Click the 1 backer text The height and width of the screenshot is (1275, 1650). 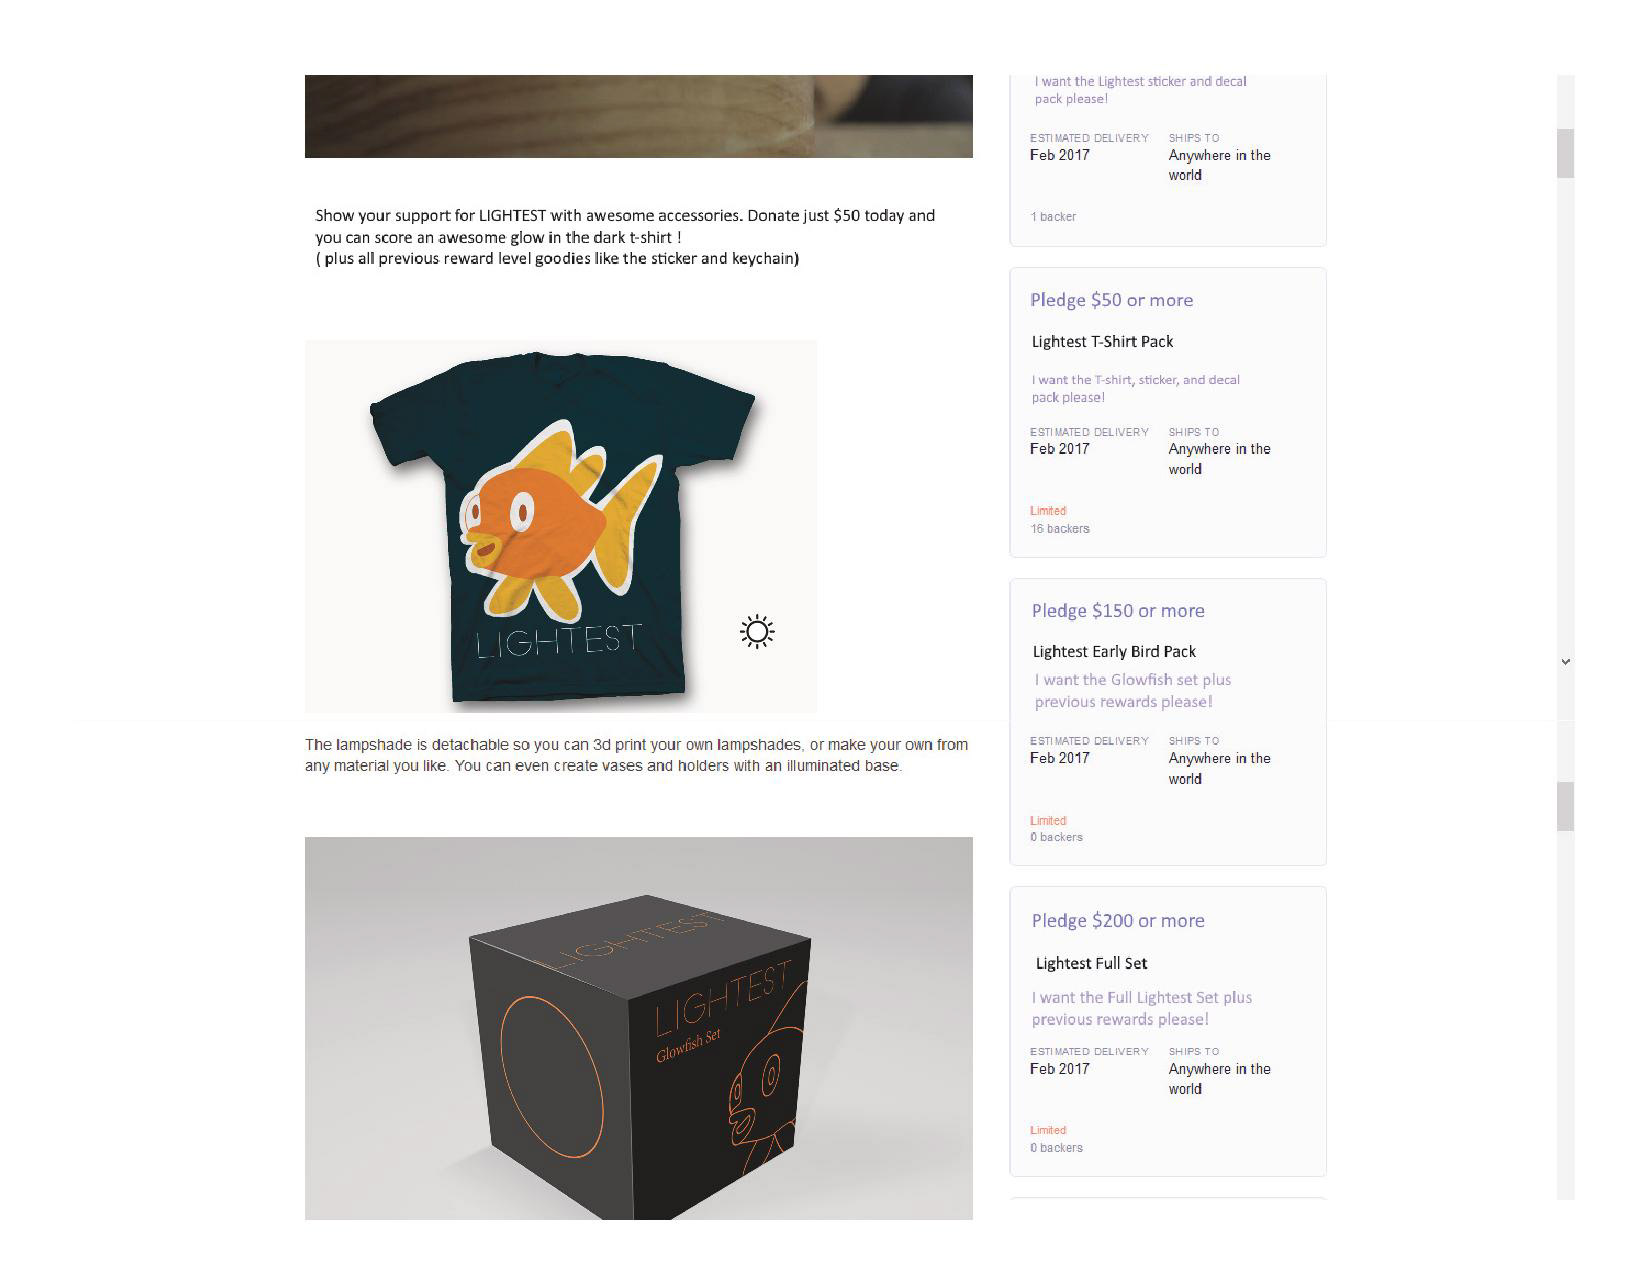coord(1053,217)
